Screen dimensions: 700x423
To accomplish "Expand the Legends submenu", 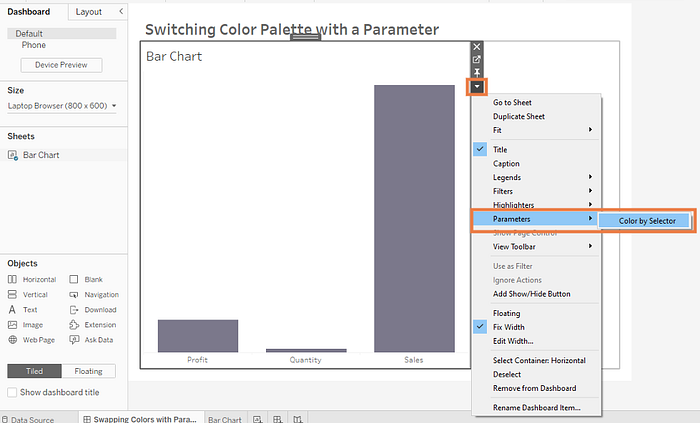I will [536, 178].
